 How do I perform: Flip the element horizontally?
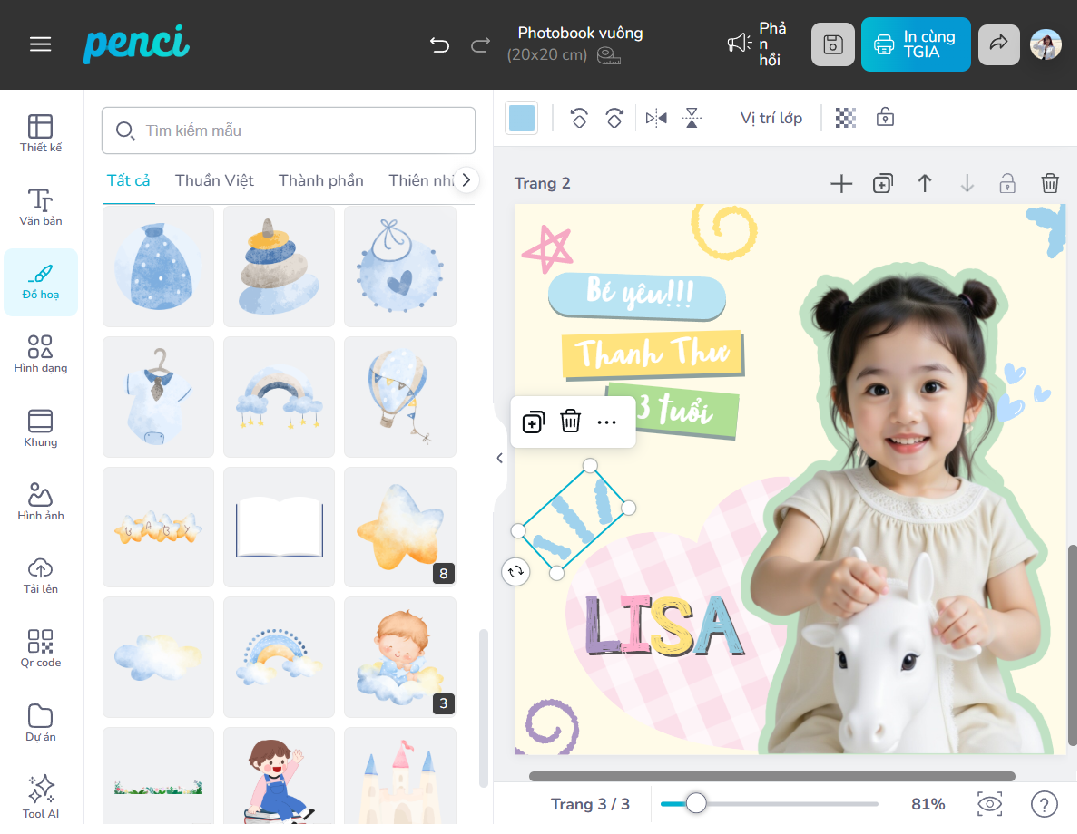coord(656,118)
